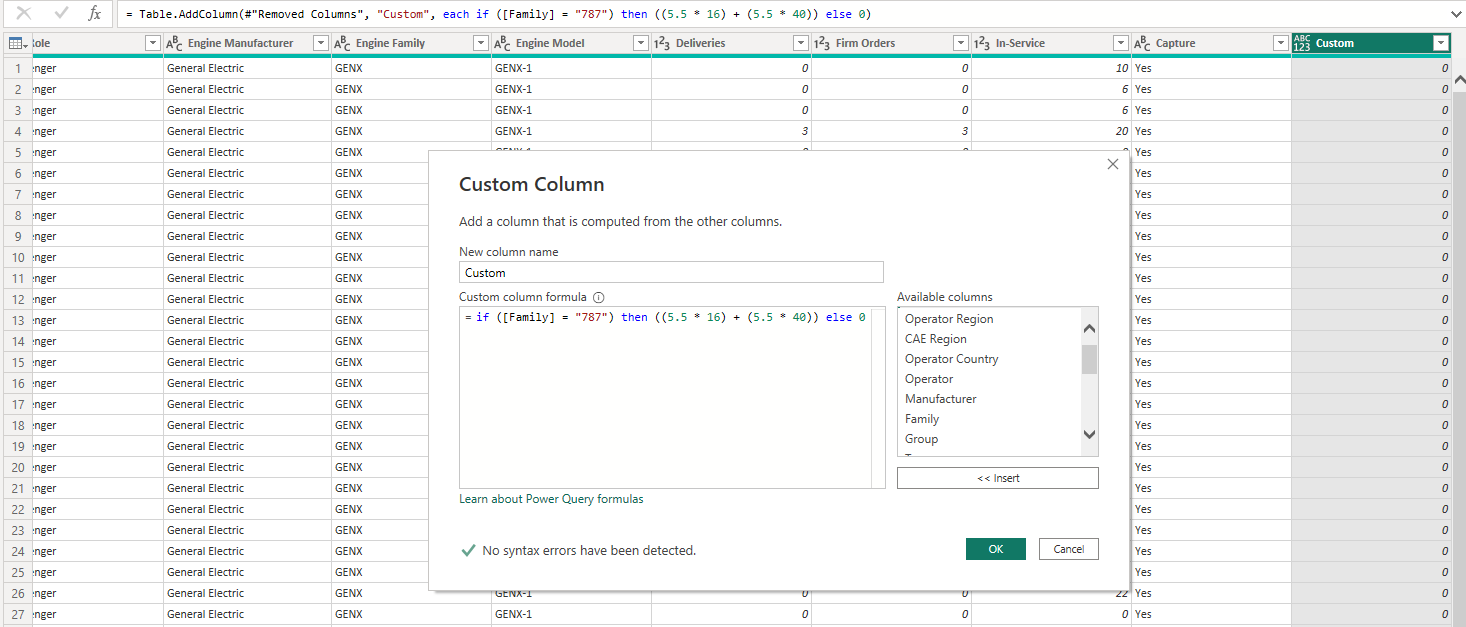Click the table icon in the header corner
Viewport: 1466px width, 627px height.
16,43
